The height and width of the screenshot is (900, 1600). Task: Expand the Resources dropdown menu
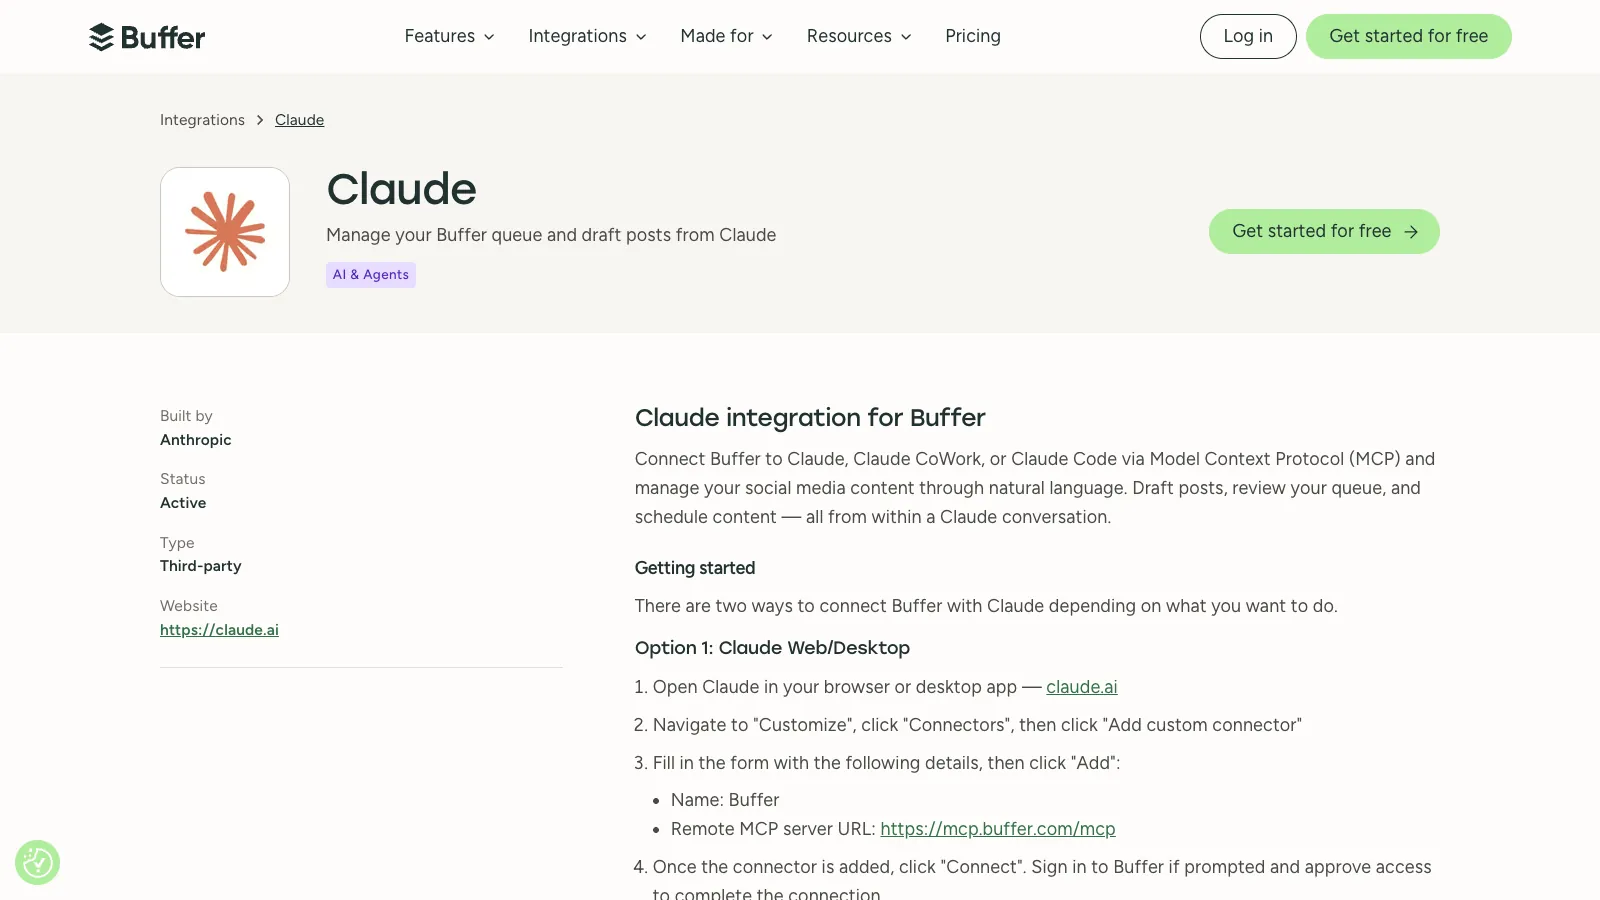pos(859,36)
